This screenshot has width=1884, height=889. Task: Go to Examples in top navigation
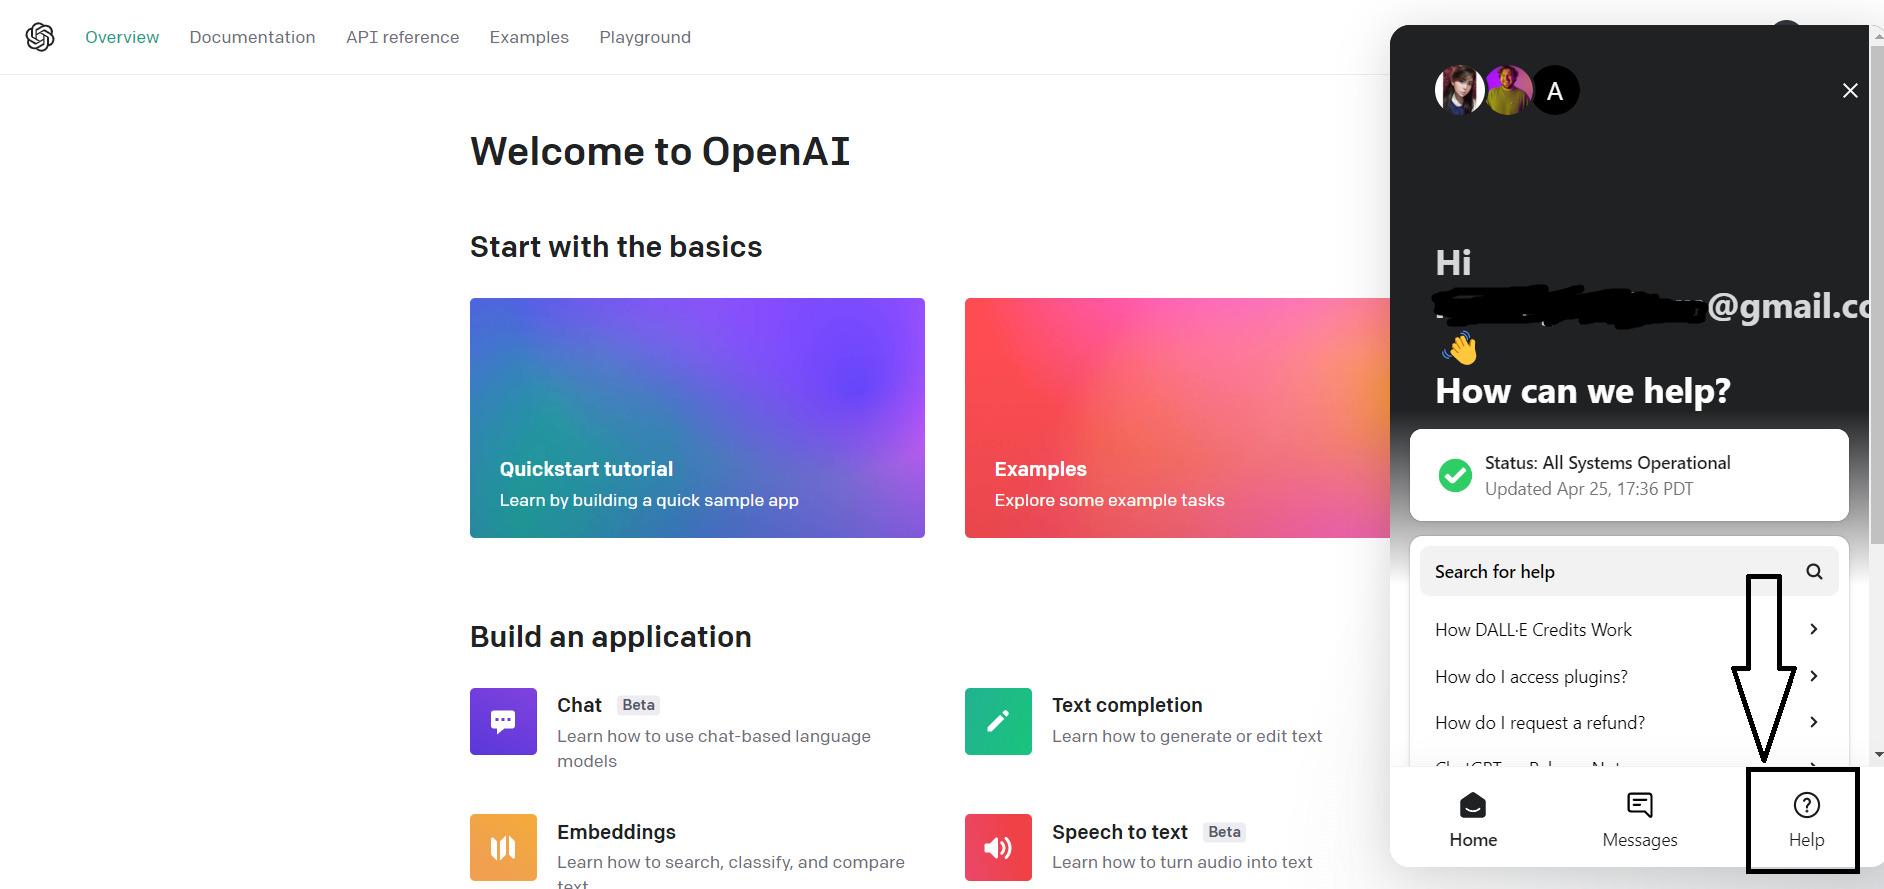pos(529,37)
